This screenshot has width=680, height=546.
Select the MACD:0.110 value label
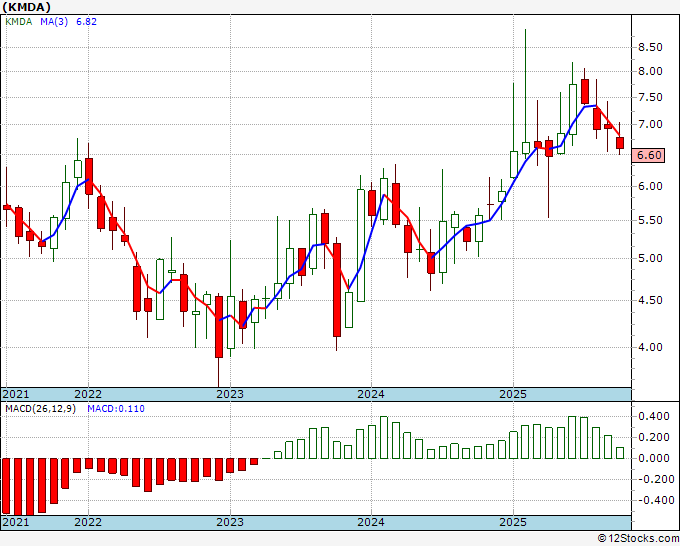(x=116, y=409)
